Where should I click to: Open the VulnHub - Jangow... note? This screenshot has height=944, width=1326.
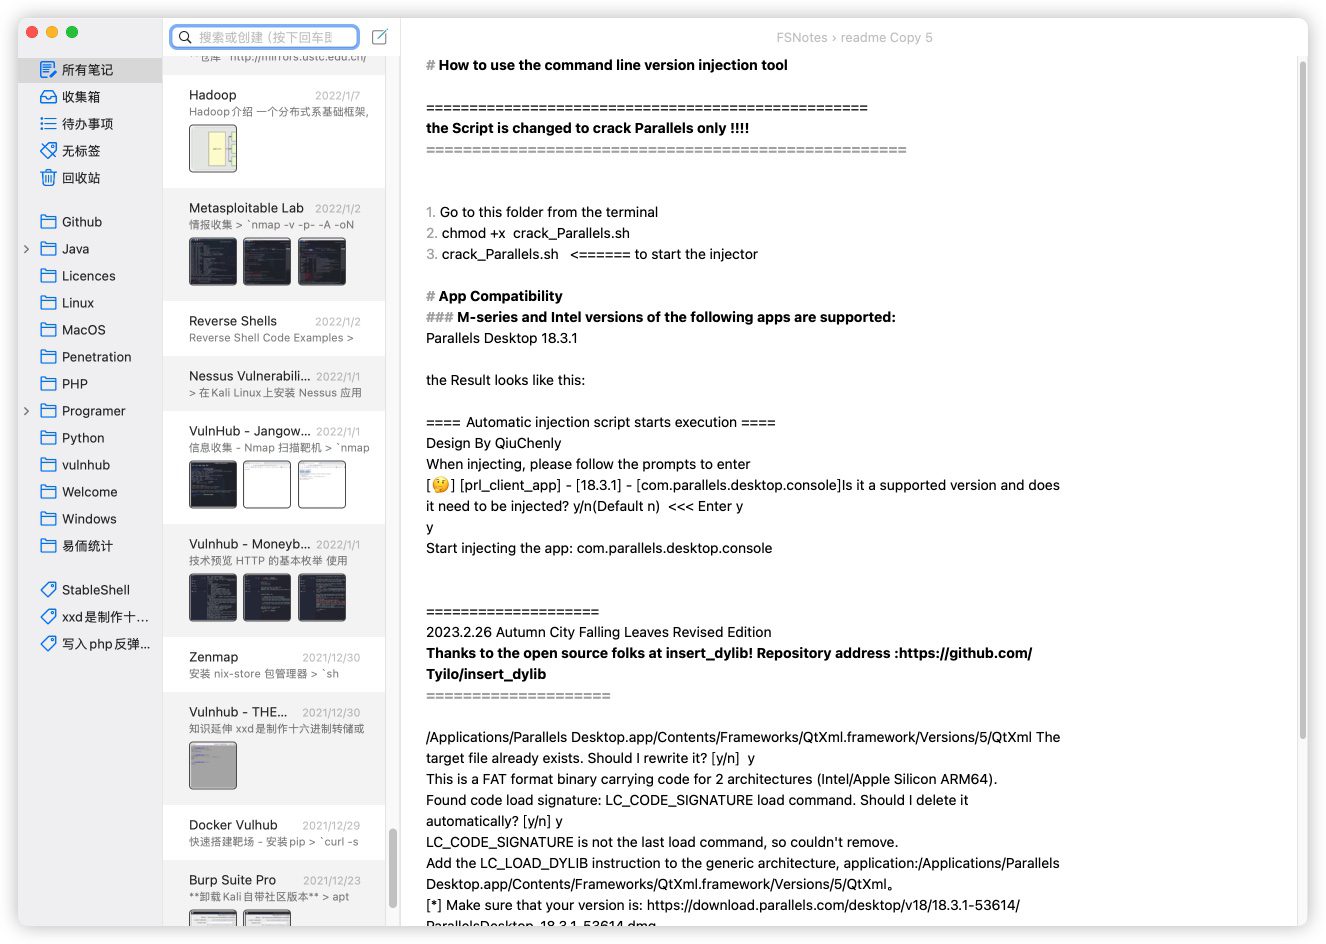274,467
